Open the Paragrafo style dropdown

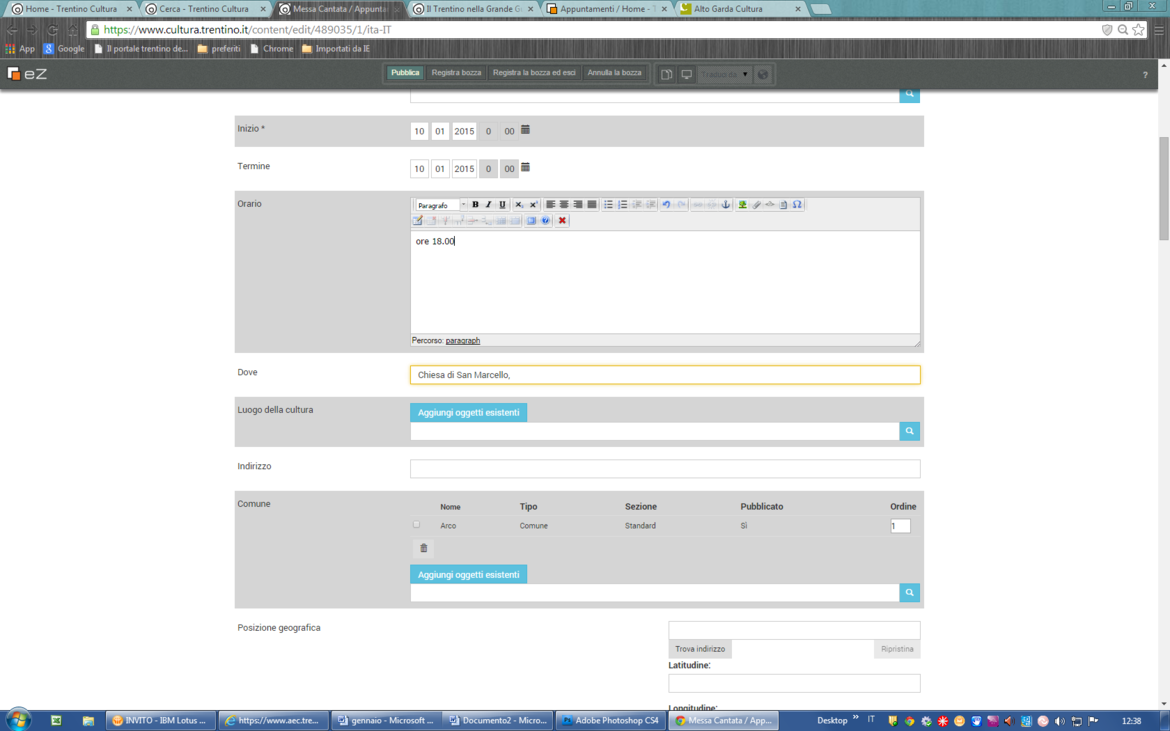point(441,205)
